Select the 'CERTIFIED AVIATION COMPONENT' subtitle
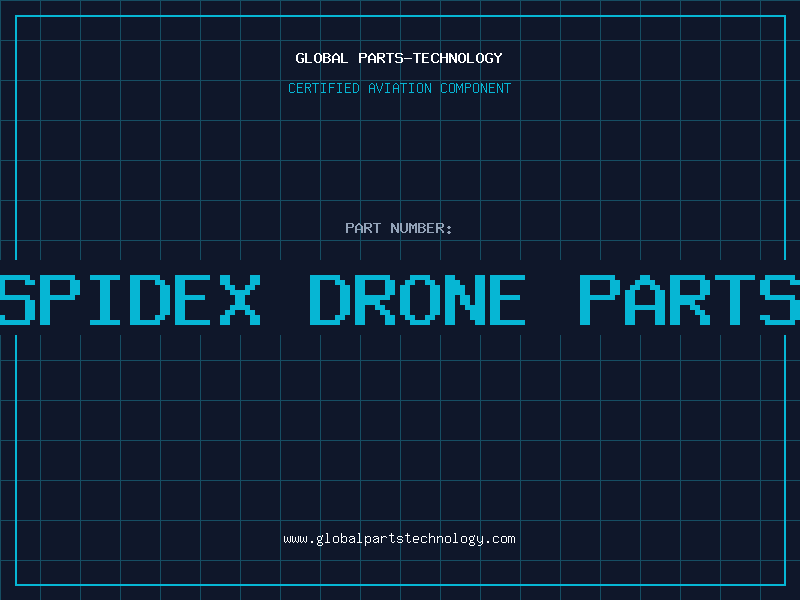Viewport: 800px width, 600px height. pyautogui.click(x=399, y=88)
